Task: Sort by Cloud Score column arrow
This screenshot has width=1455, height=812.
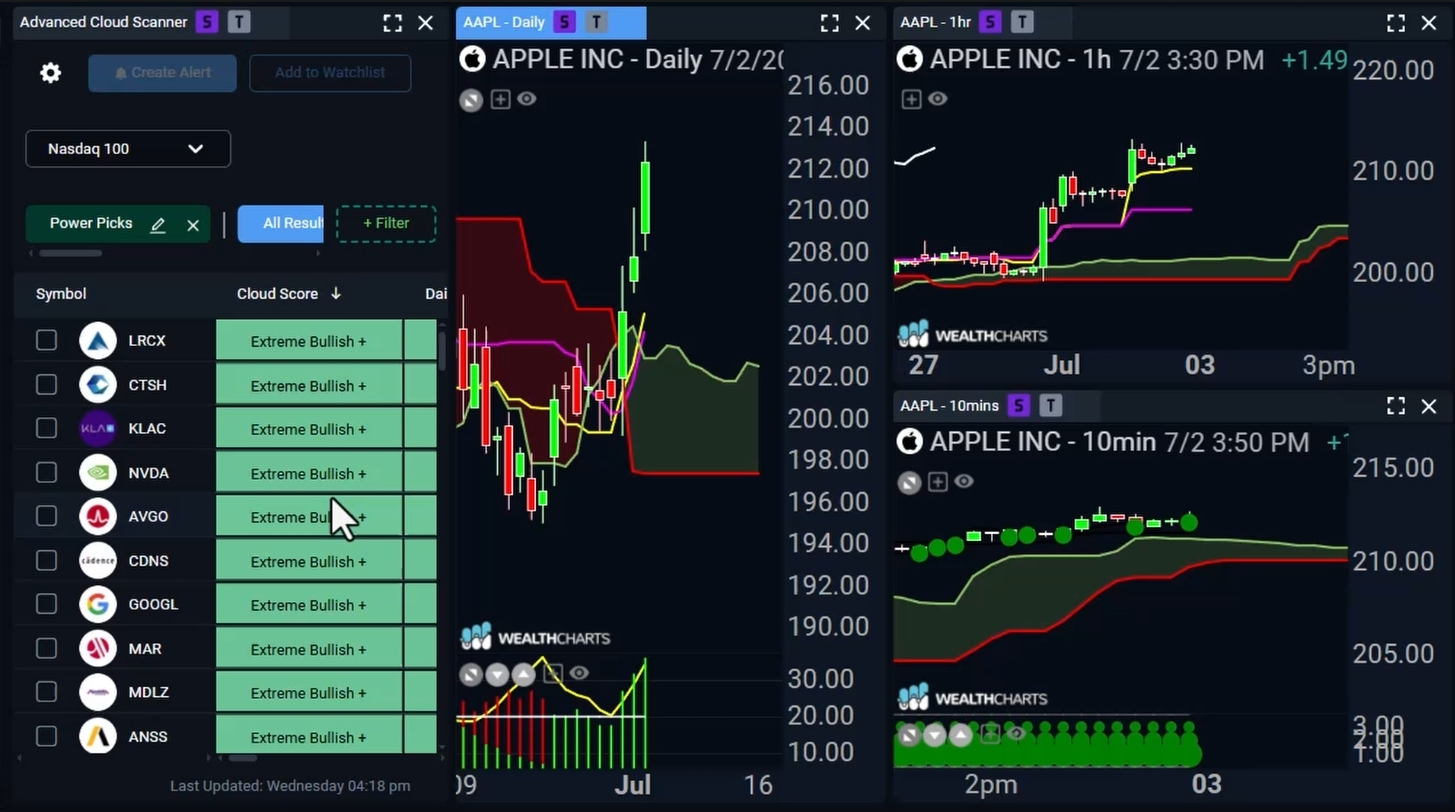Action: [336, 294]
